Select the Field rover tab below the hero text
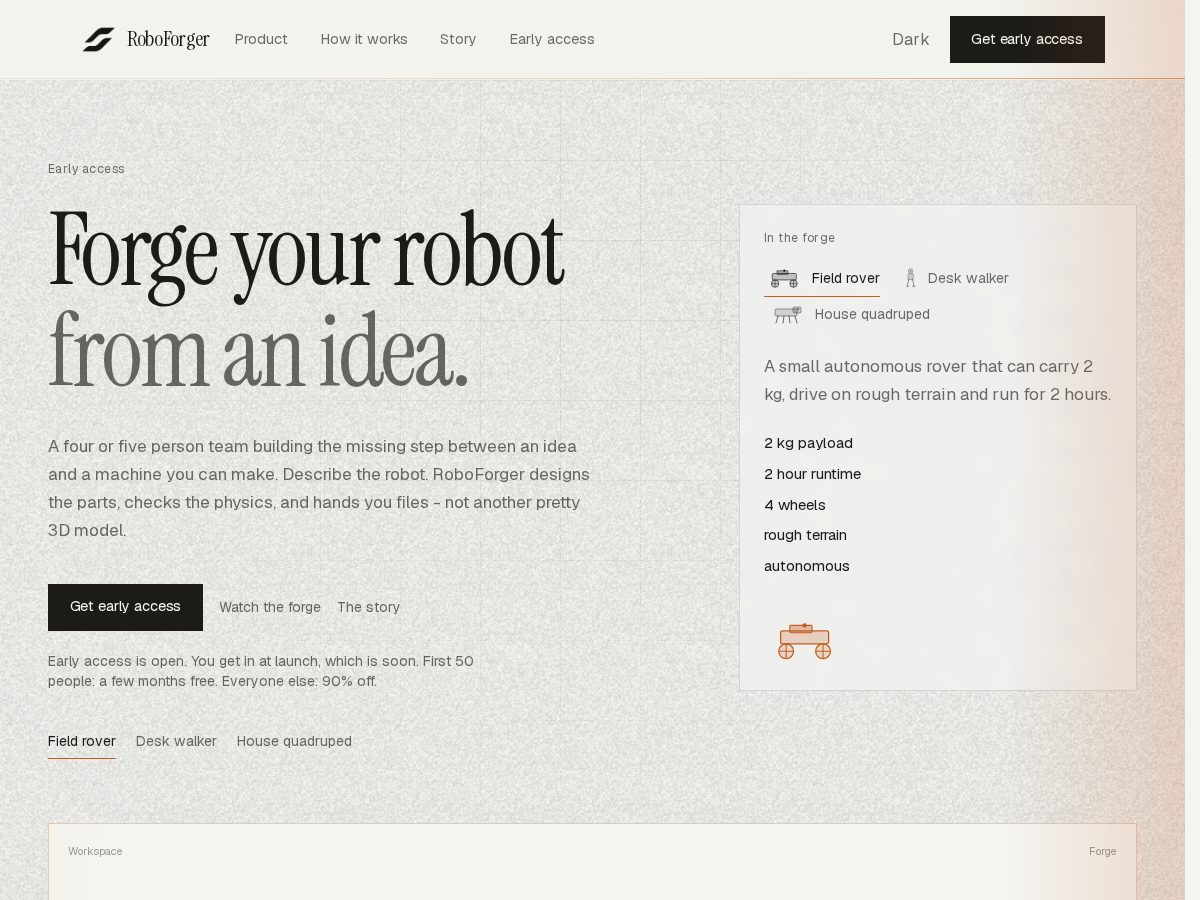The width and height of the screenshot is (1200, 900). (x=82, y=742)
